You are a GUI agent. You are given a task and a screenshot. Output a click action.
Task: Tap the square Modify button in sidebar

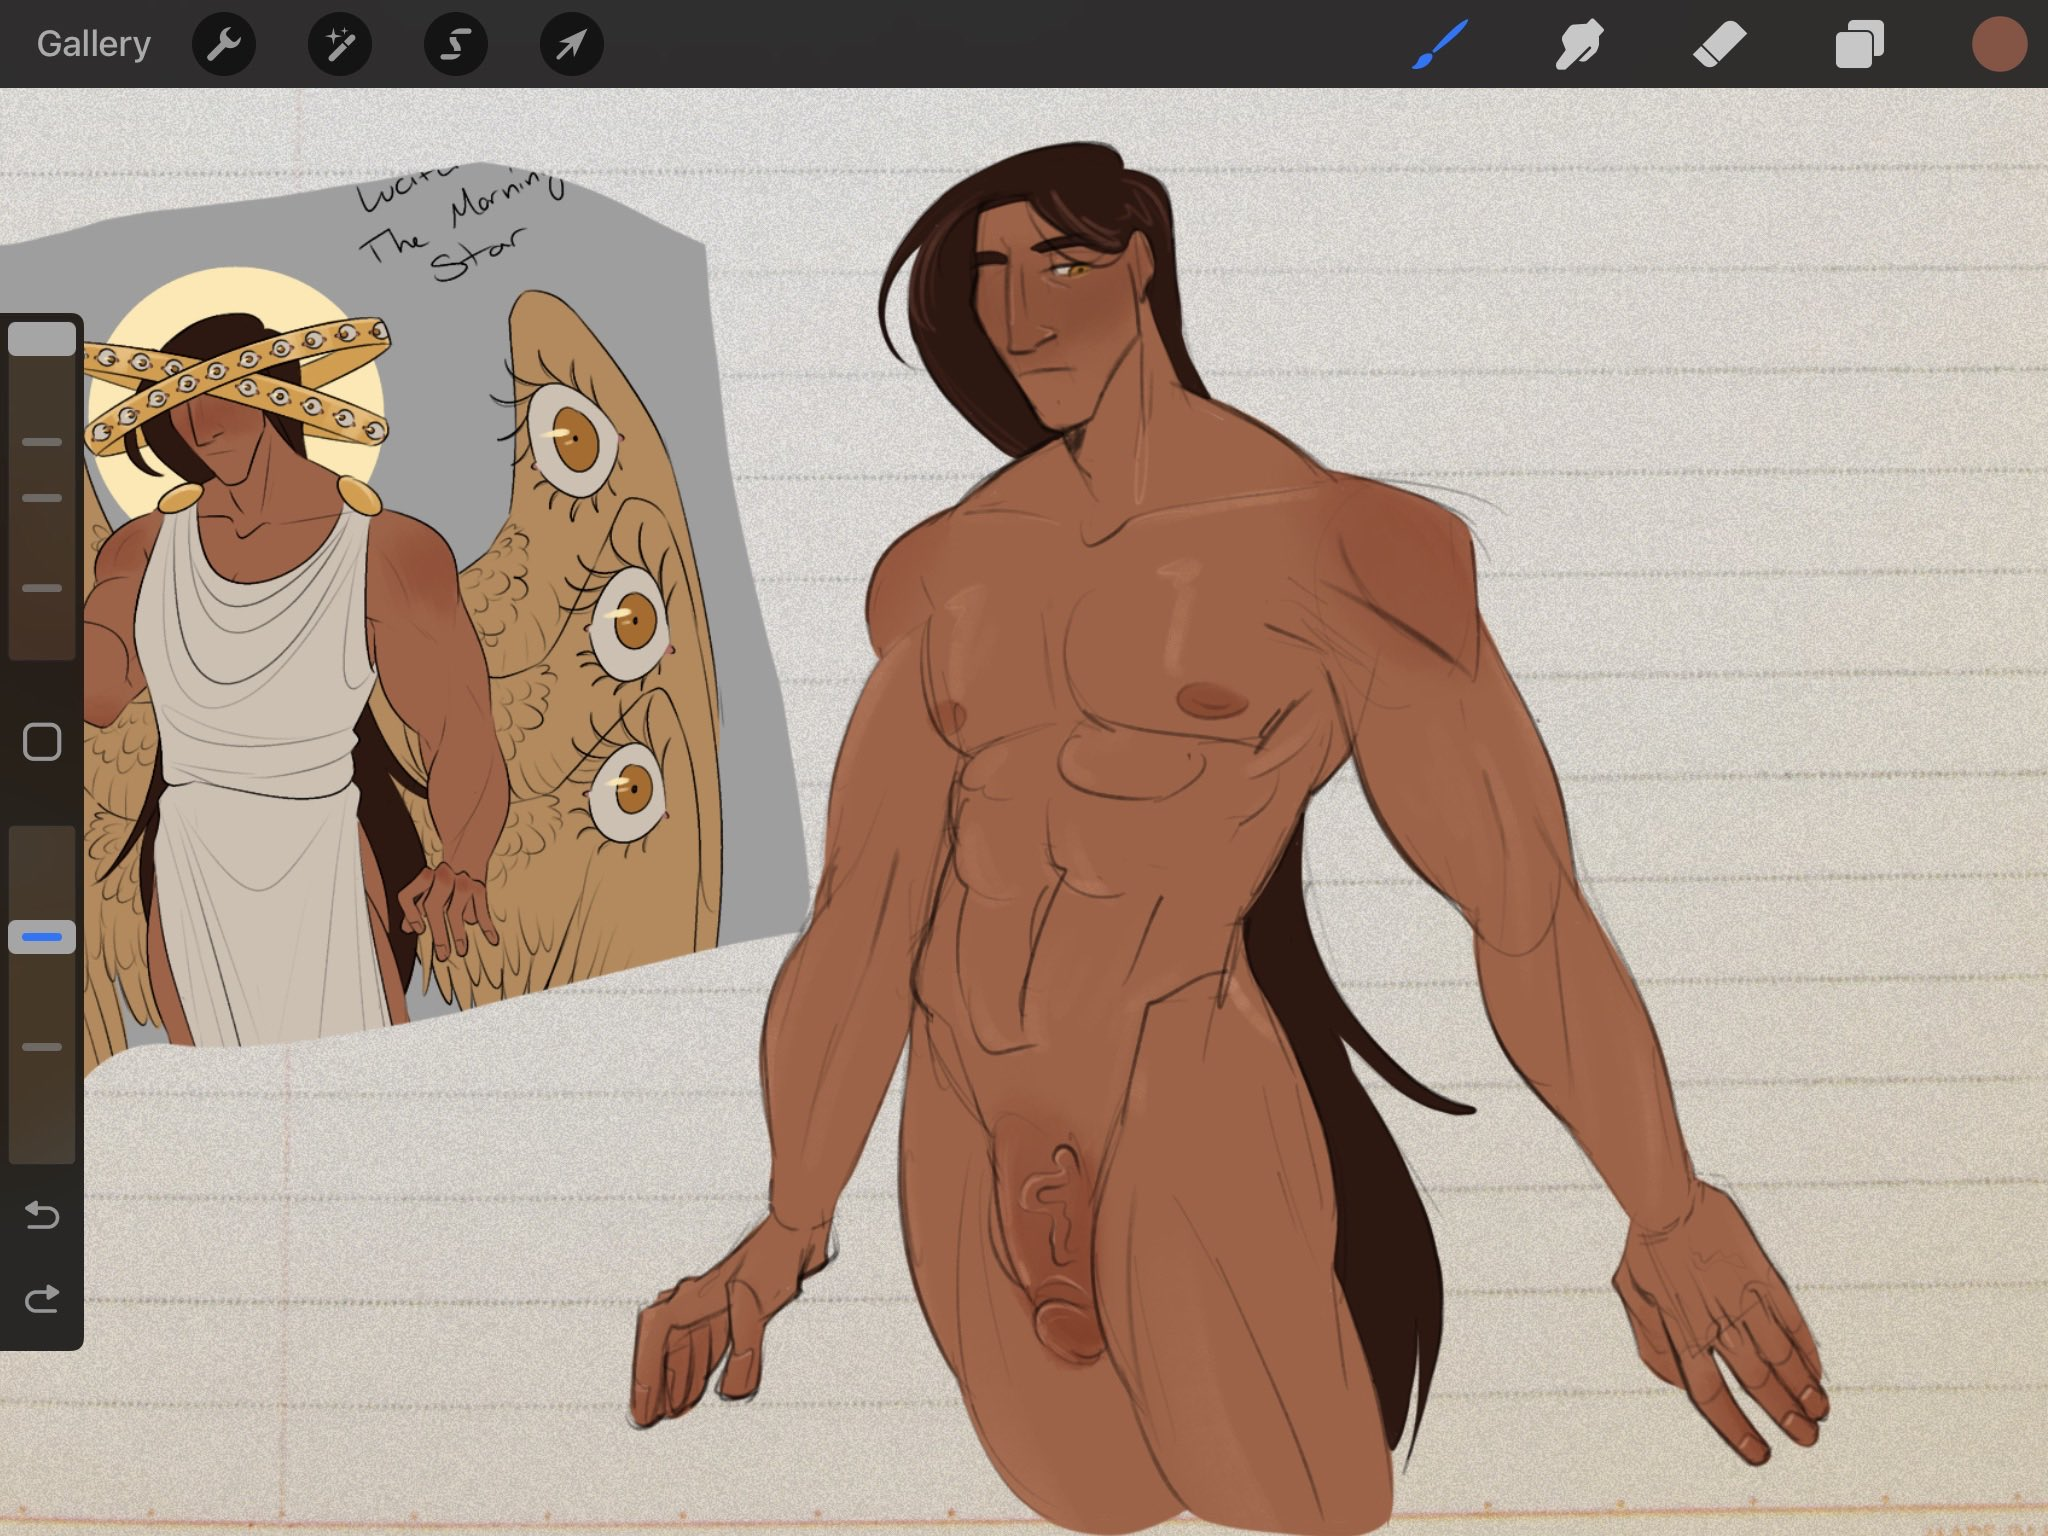[x=42, y=742]
